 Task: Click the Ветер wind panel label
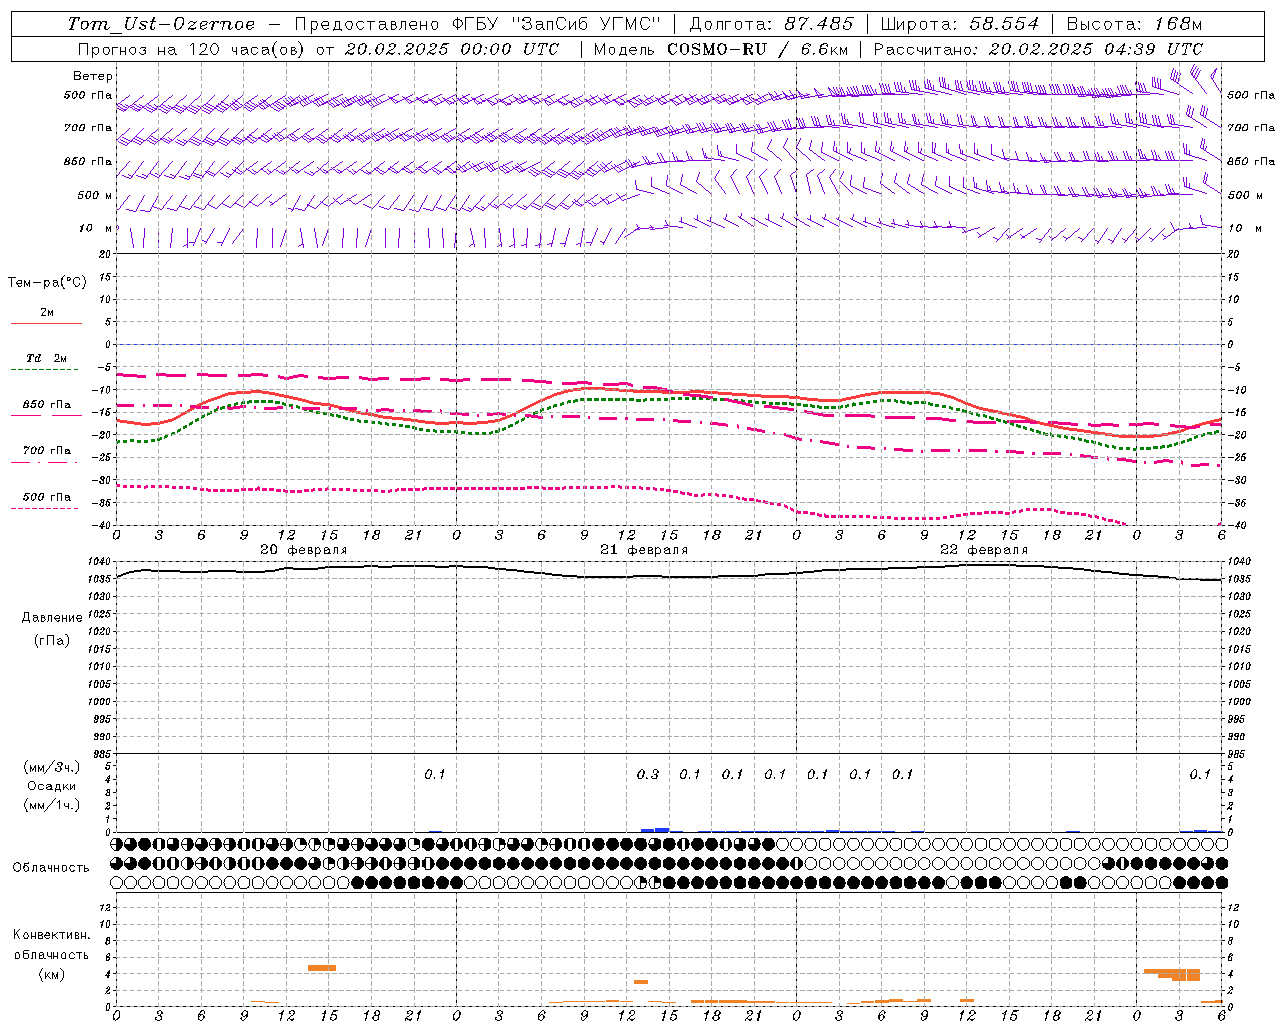point(93,76)
